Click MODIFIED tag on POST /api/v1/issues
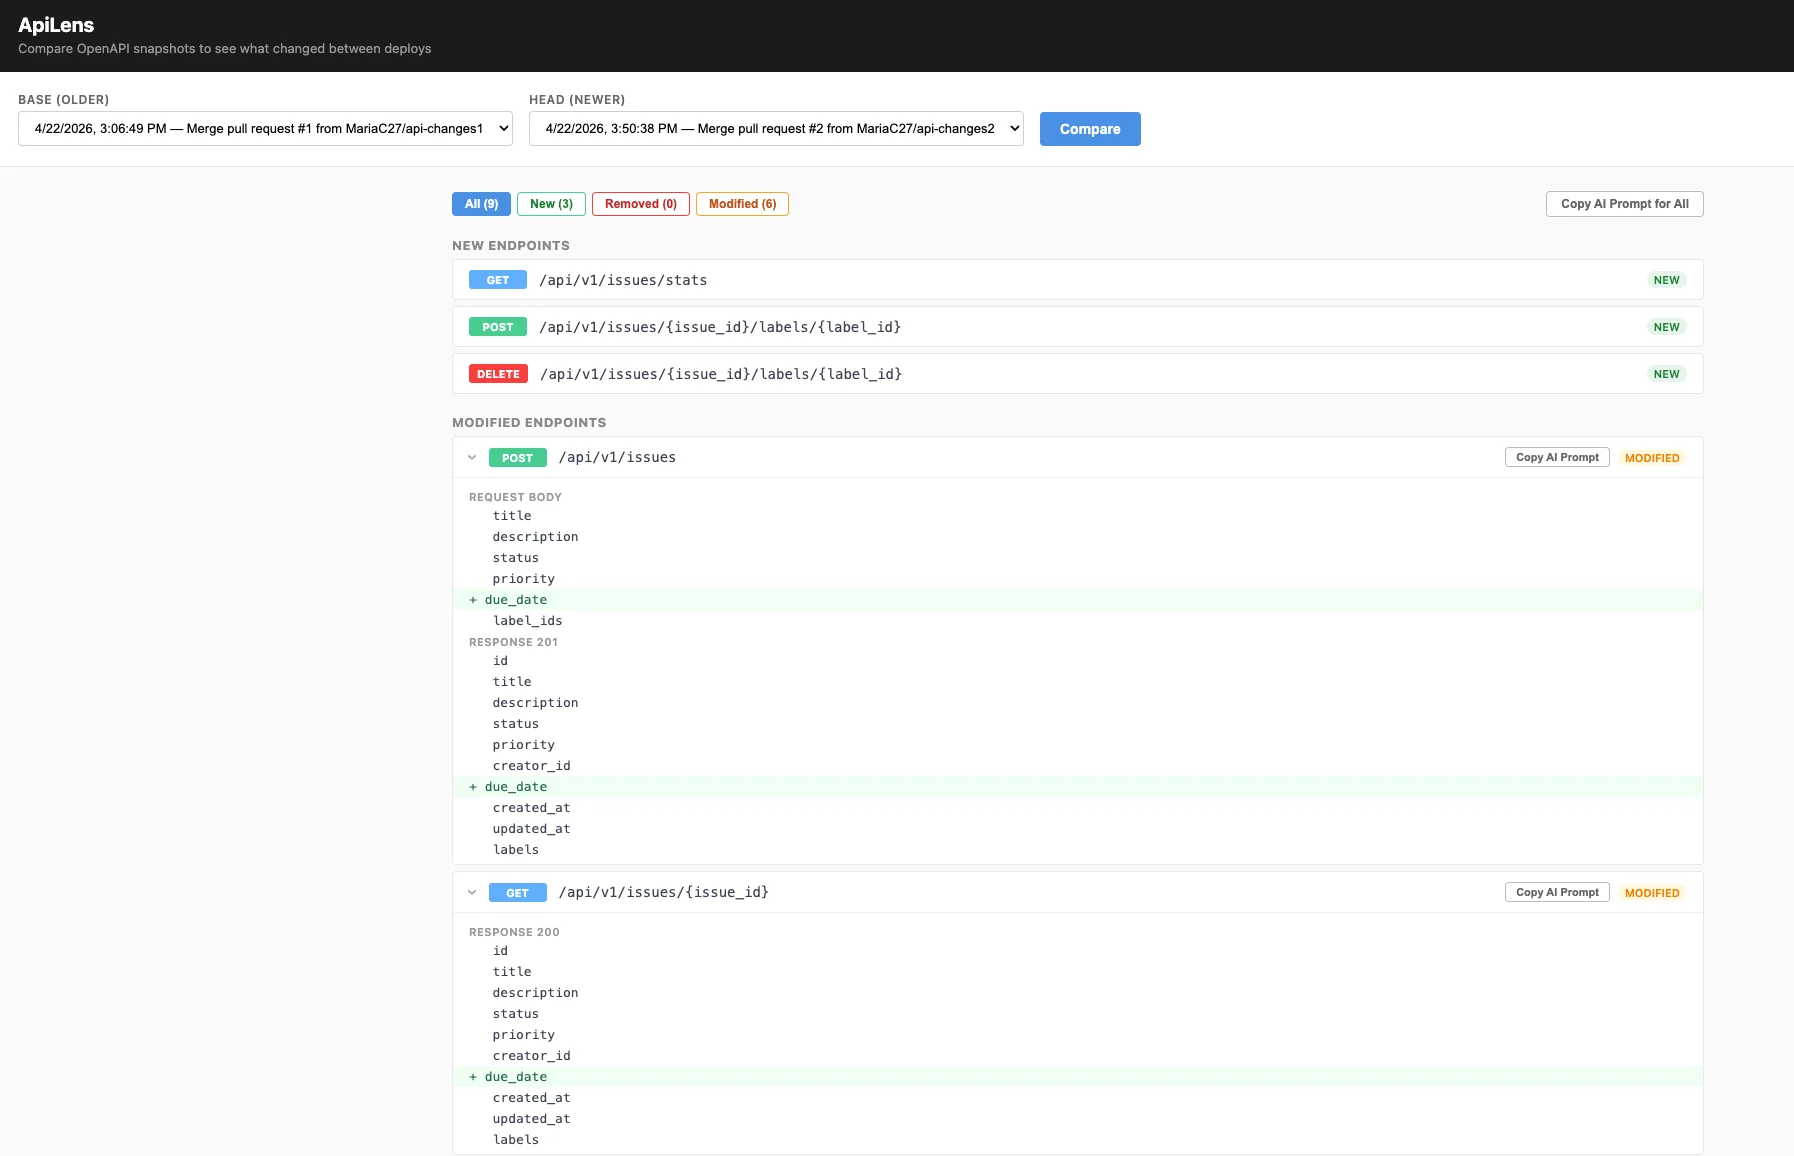This screenshot has width=1794, height=1156. click(1652, 458)
